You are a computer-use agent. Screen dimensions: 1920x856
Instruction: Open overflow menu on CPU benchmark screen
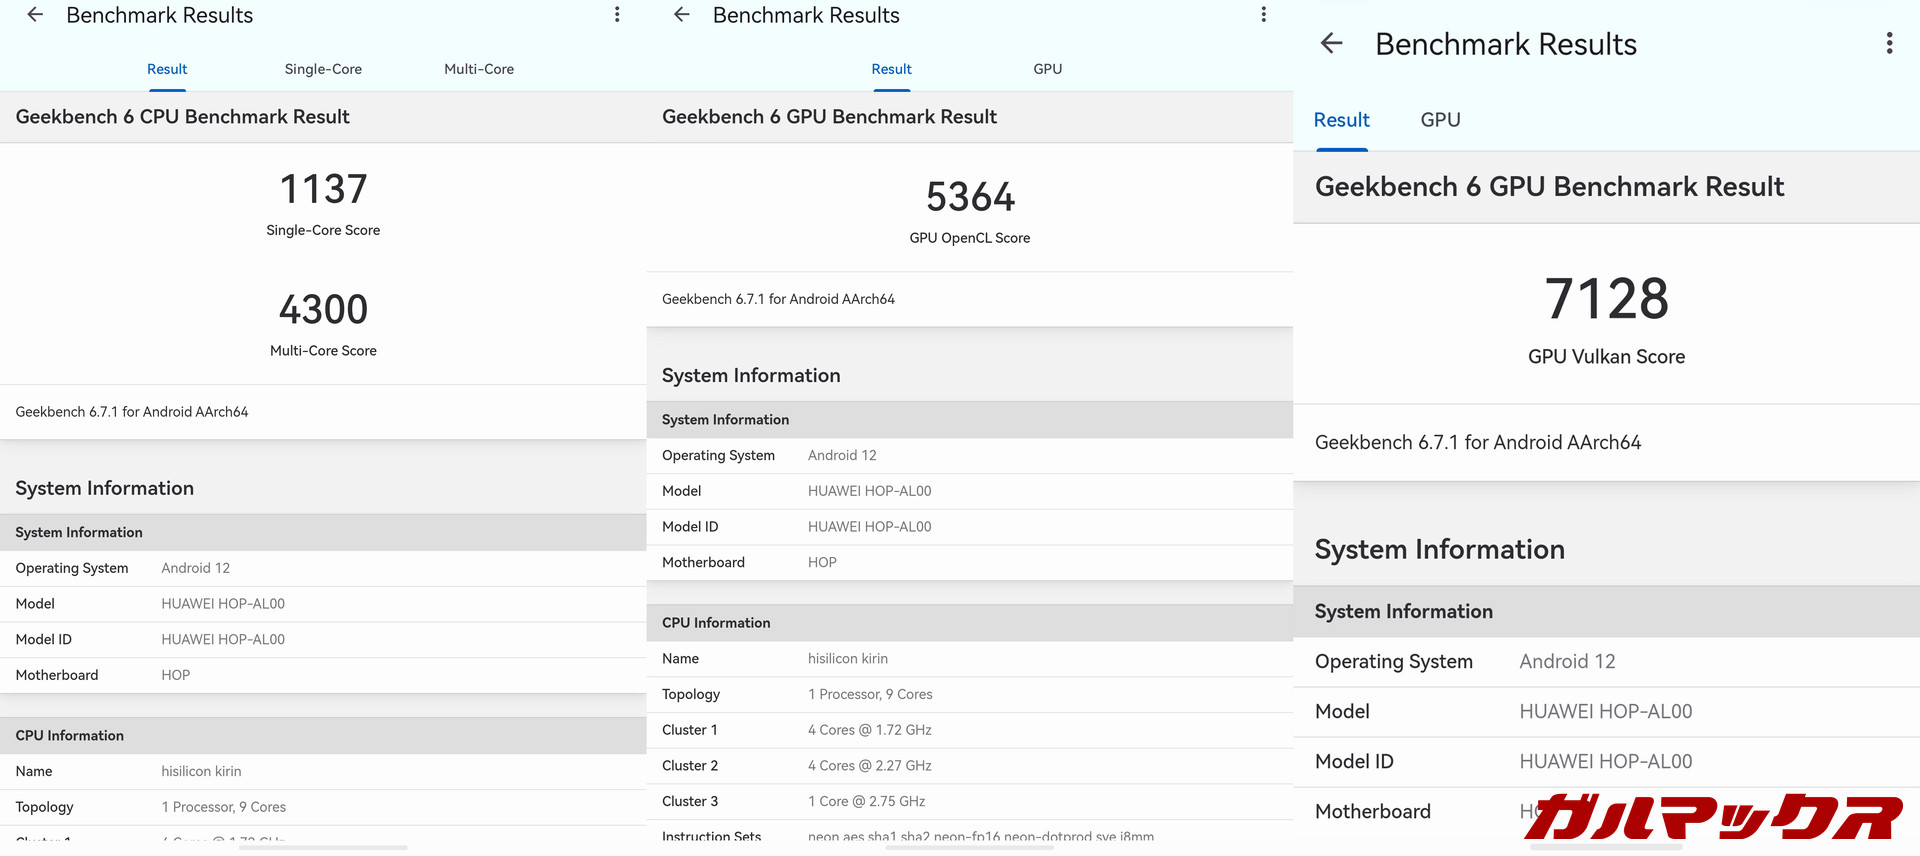617,15
